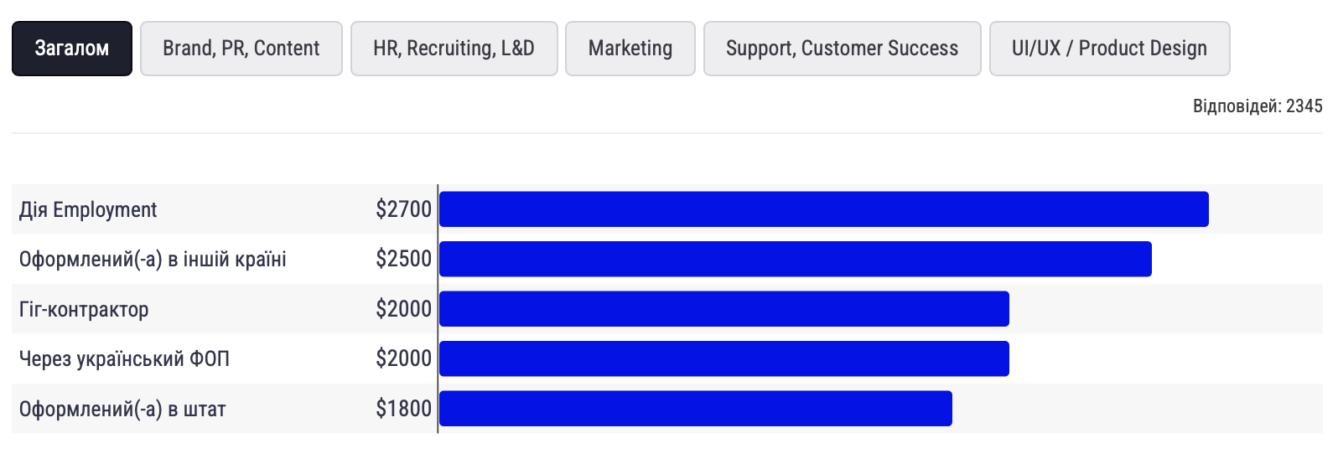Viewport: 1338px width, 469px height.
Task: Click the Оформлений(-а) в штат bar
Action: pyautogui.click(x=696, y=409)
